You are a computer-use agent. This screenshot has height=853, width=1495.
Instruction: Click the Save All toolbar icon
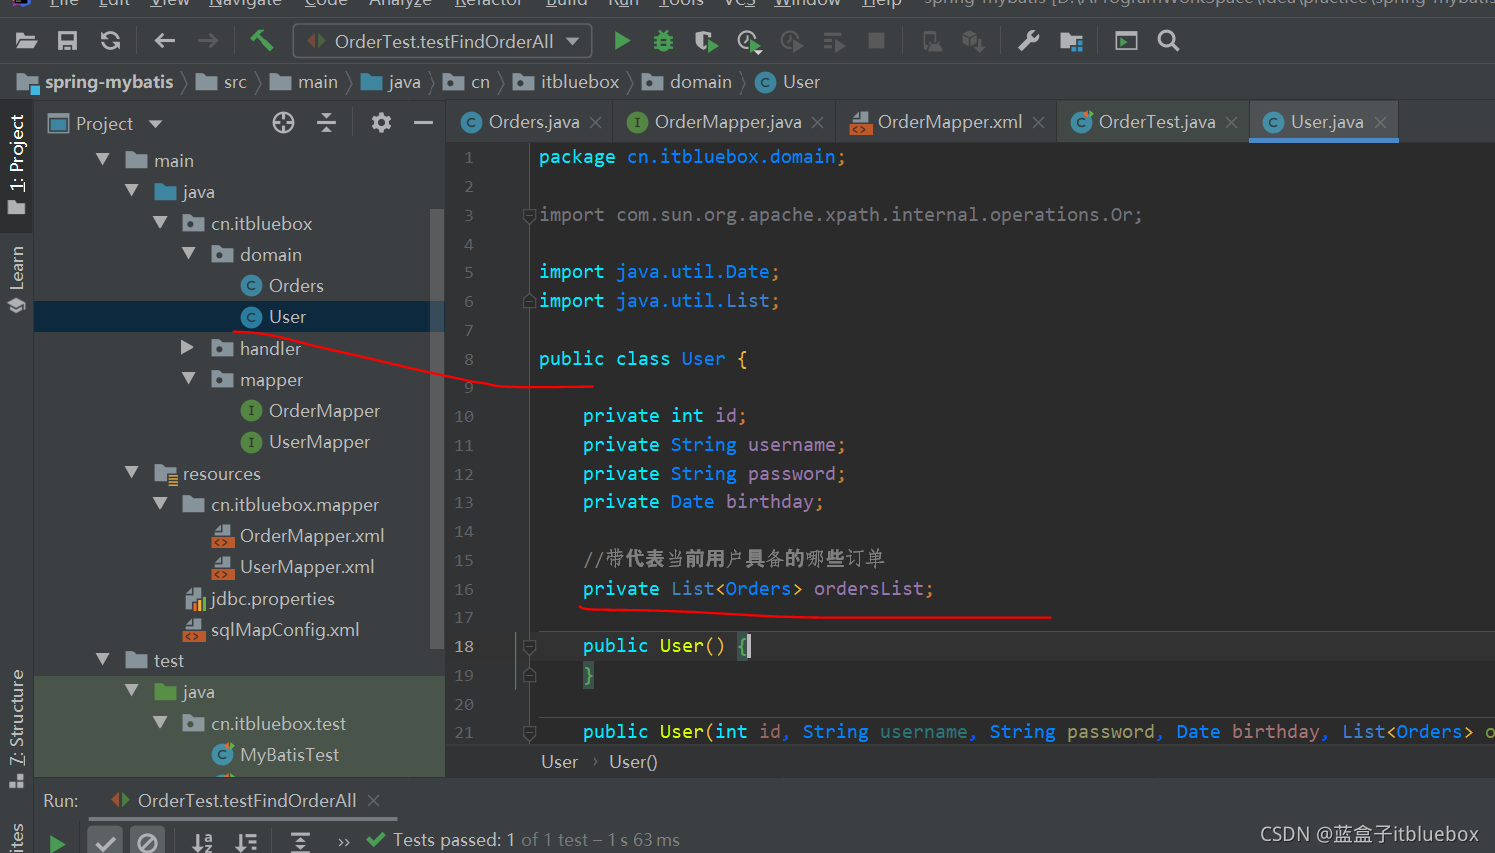tap(67, 41)
